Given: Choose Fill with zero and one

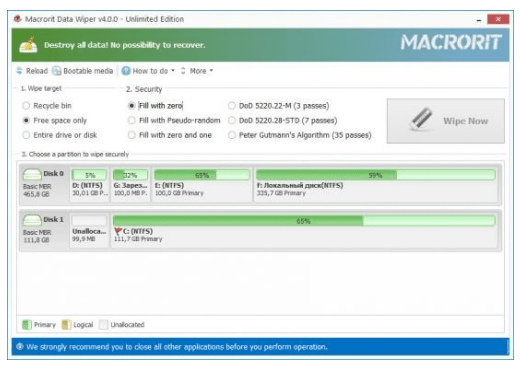Looking at the screenshot, I should 170,135.
